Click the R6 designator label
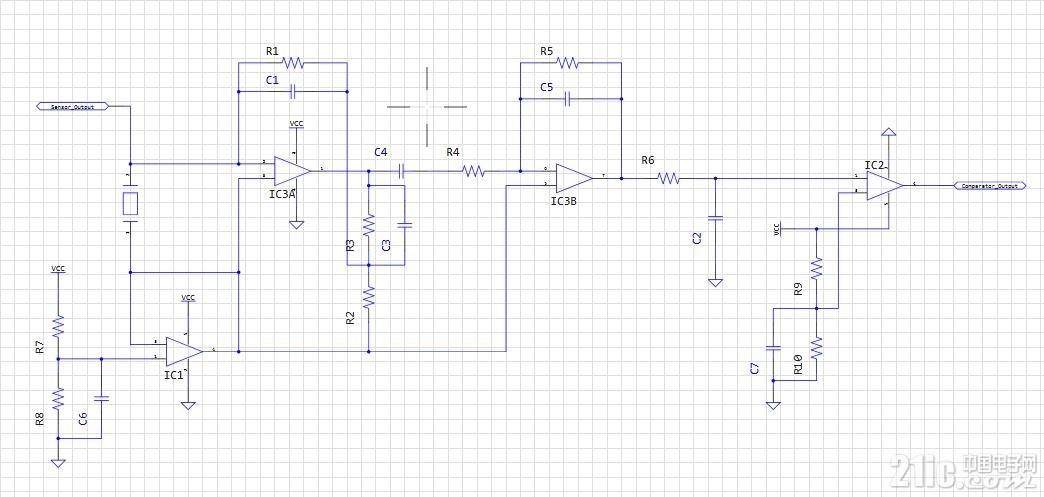1044x497 pixels. (648, 160)
